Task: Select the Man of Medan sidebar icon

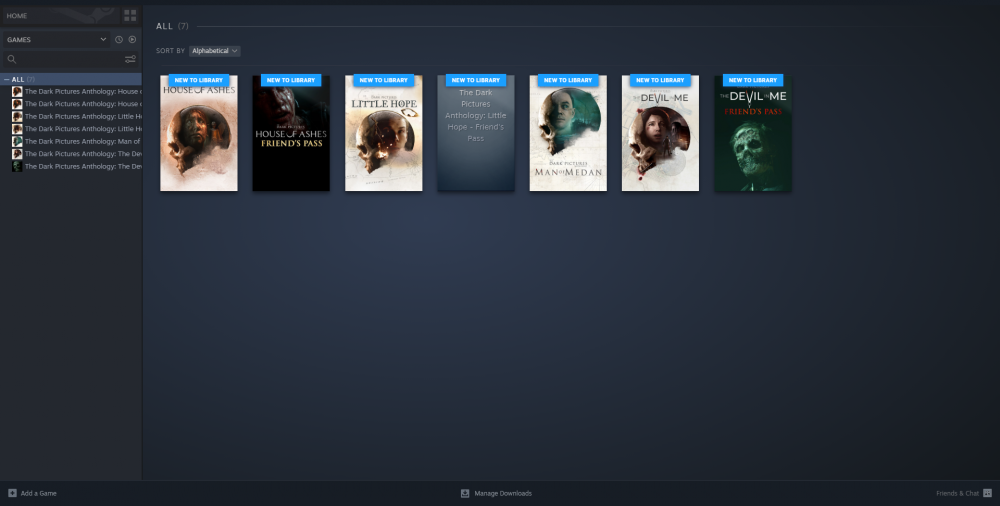Action: click(17, 141)
